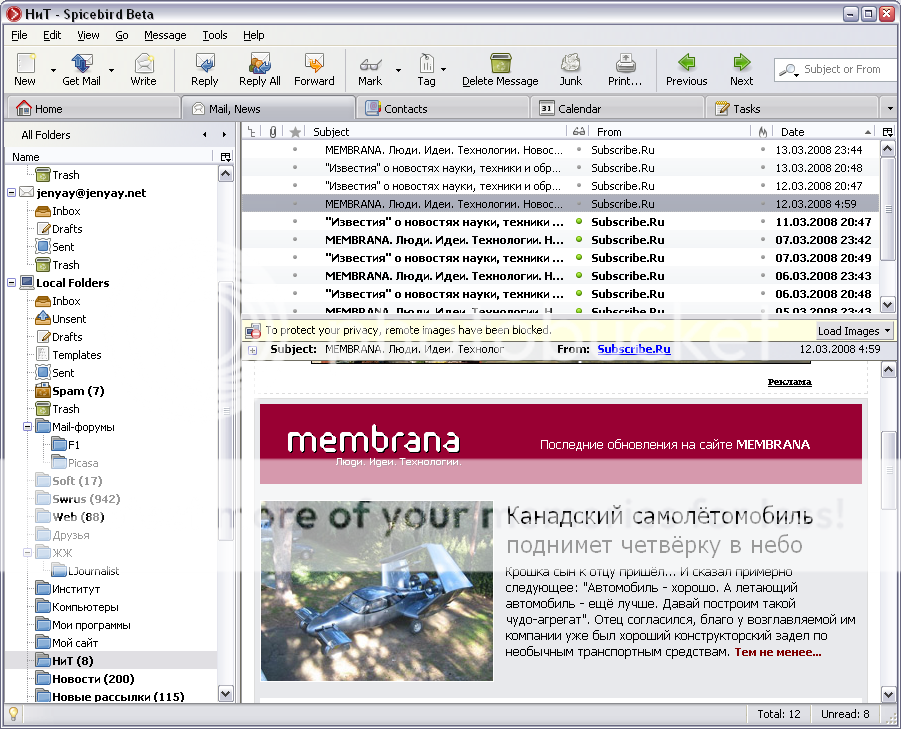This screenshot has width=901, height=729.
Task: Go to Next message icon
Action: click(741, 65)
